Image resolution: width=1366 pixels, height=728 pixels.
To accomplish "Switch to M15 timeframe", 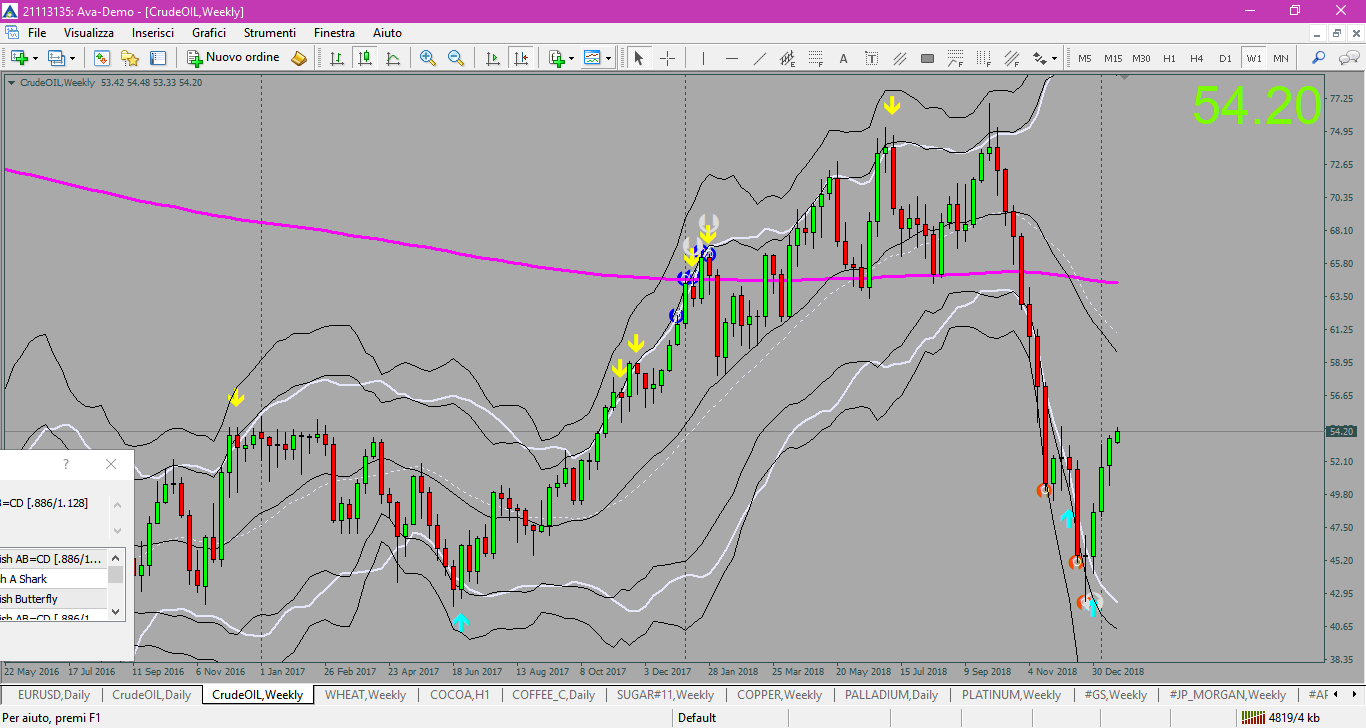I will tap(1113, 58).
